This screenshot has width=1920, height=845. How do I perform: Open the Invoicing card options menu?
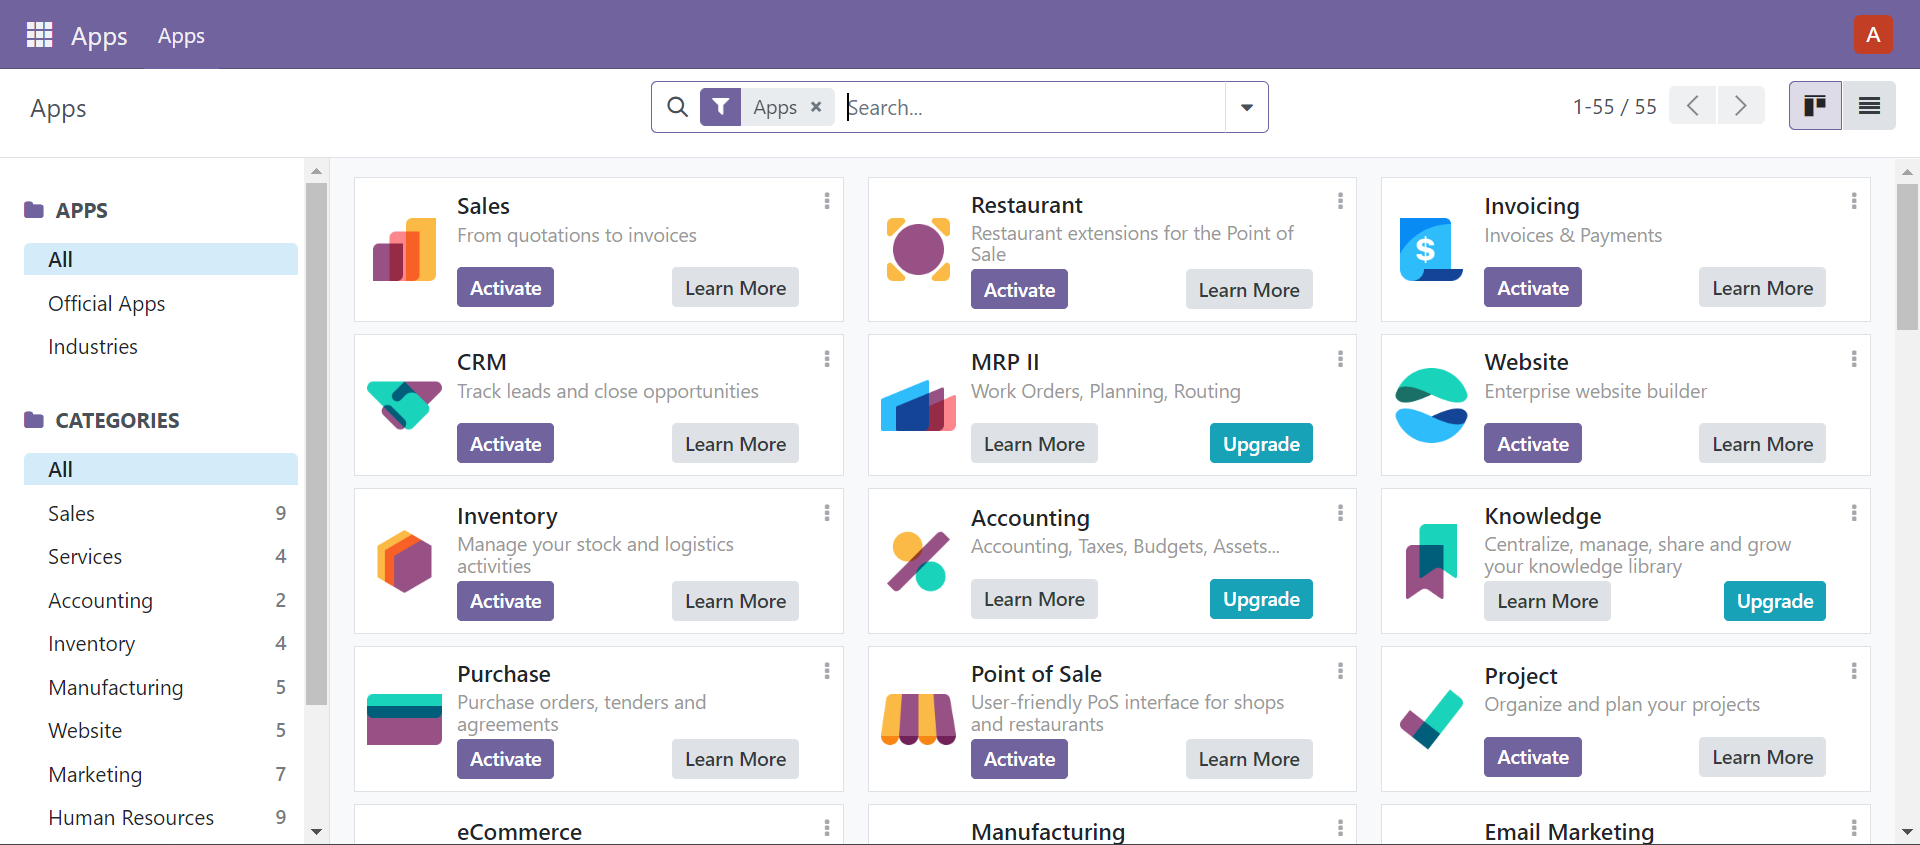coord(1854,201)
